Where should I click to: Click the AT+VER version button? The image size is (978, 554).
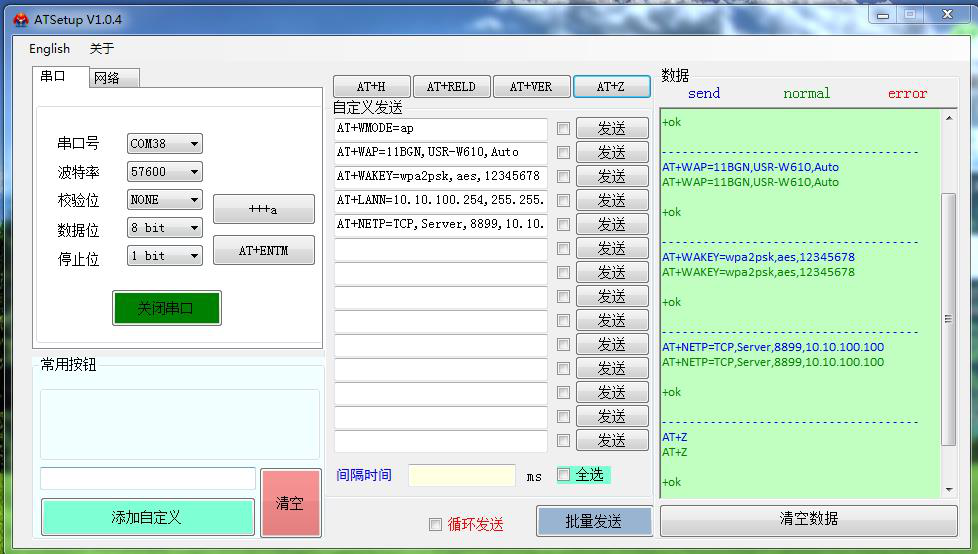[531, 87]
